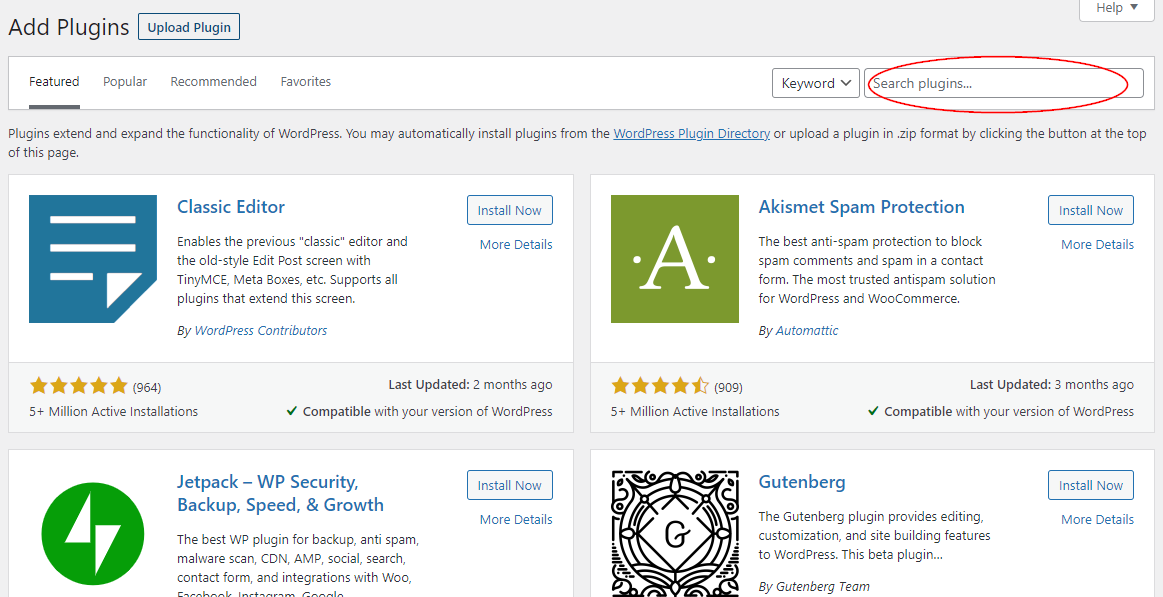Screen dimensions: 1163x597
Task: Switch to the Popular tab
Action: pyautogui.click(x=125, y=82)
